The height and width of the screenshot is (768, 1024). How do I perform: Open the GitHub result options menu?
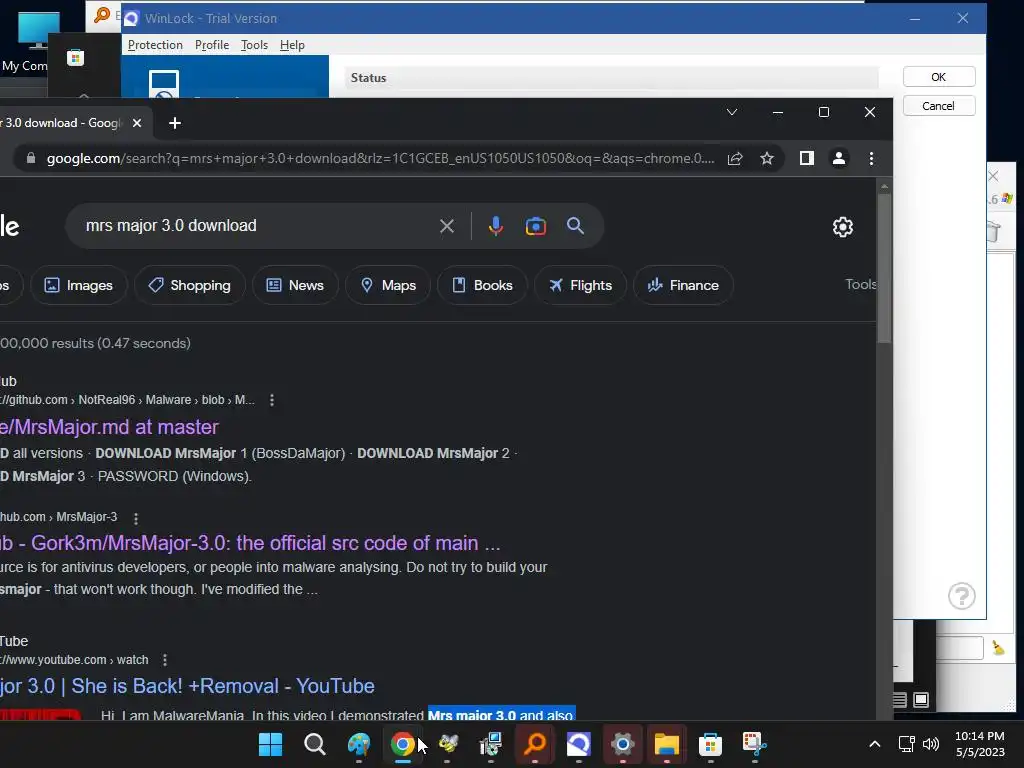[272, 400]
